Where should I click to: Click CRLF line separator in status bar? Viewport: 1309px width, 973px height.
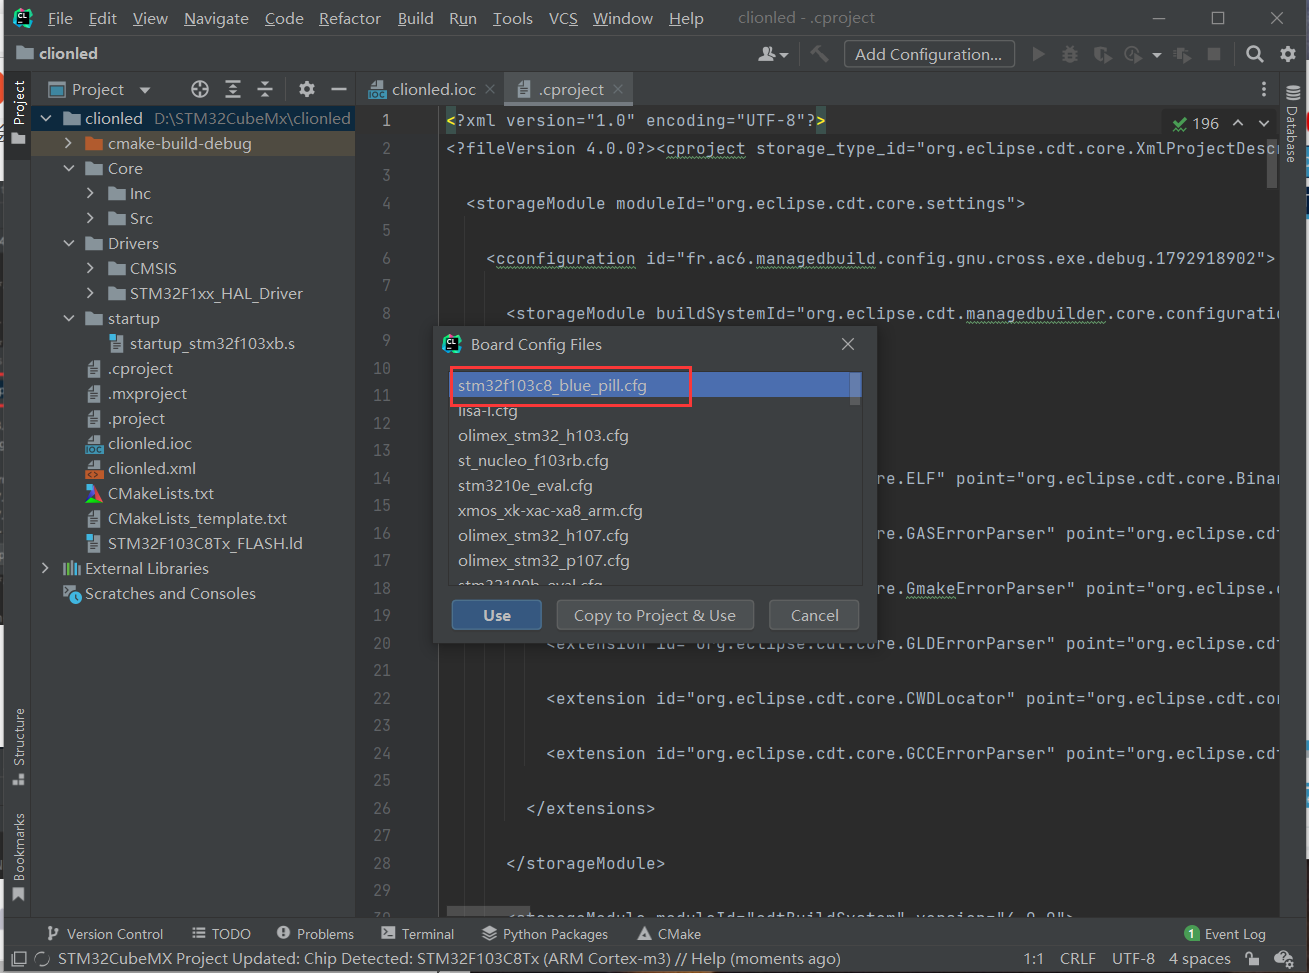1077,959
